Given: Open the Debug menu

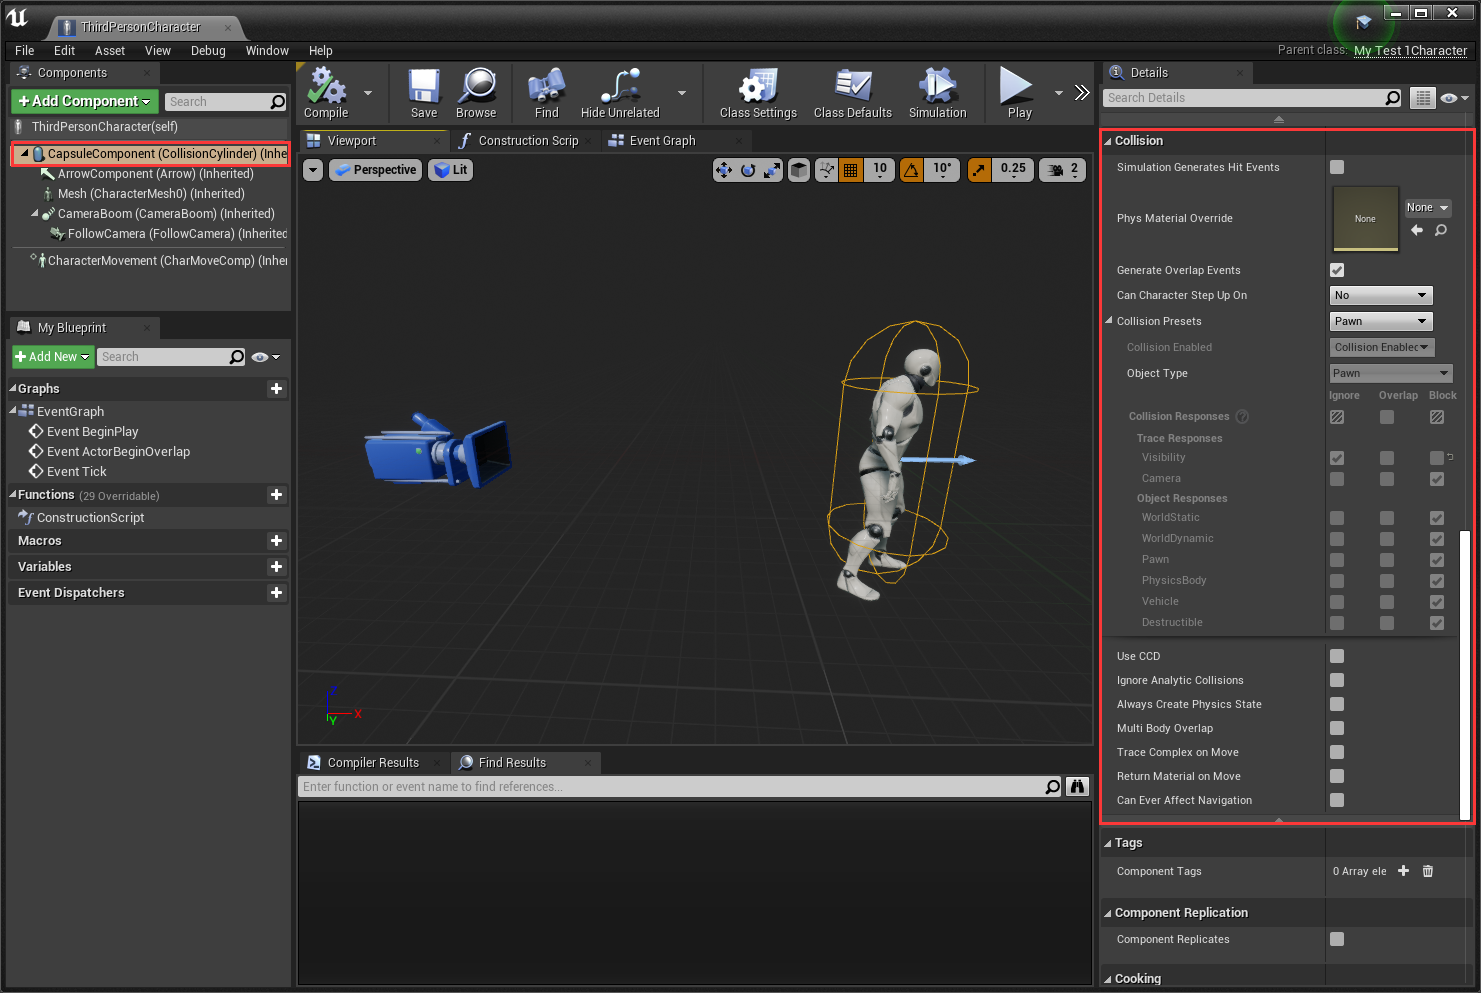Looking at the screenshot, I should (x=208, y=51).
